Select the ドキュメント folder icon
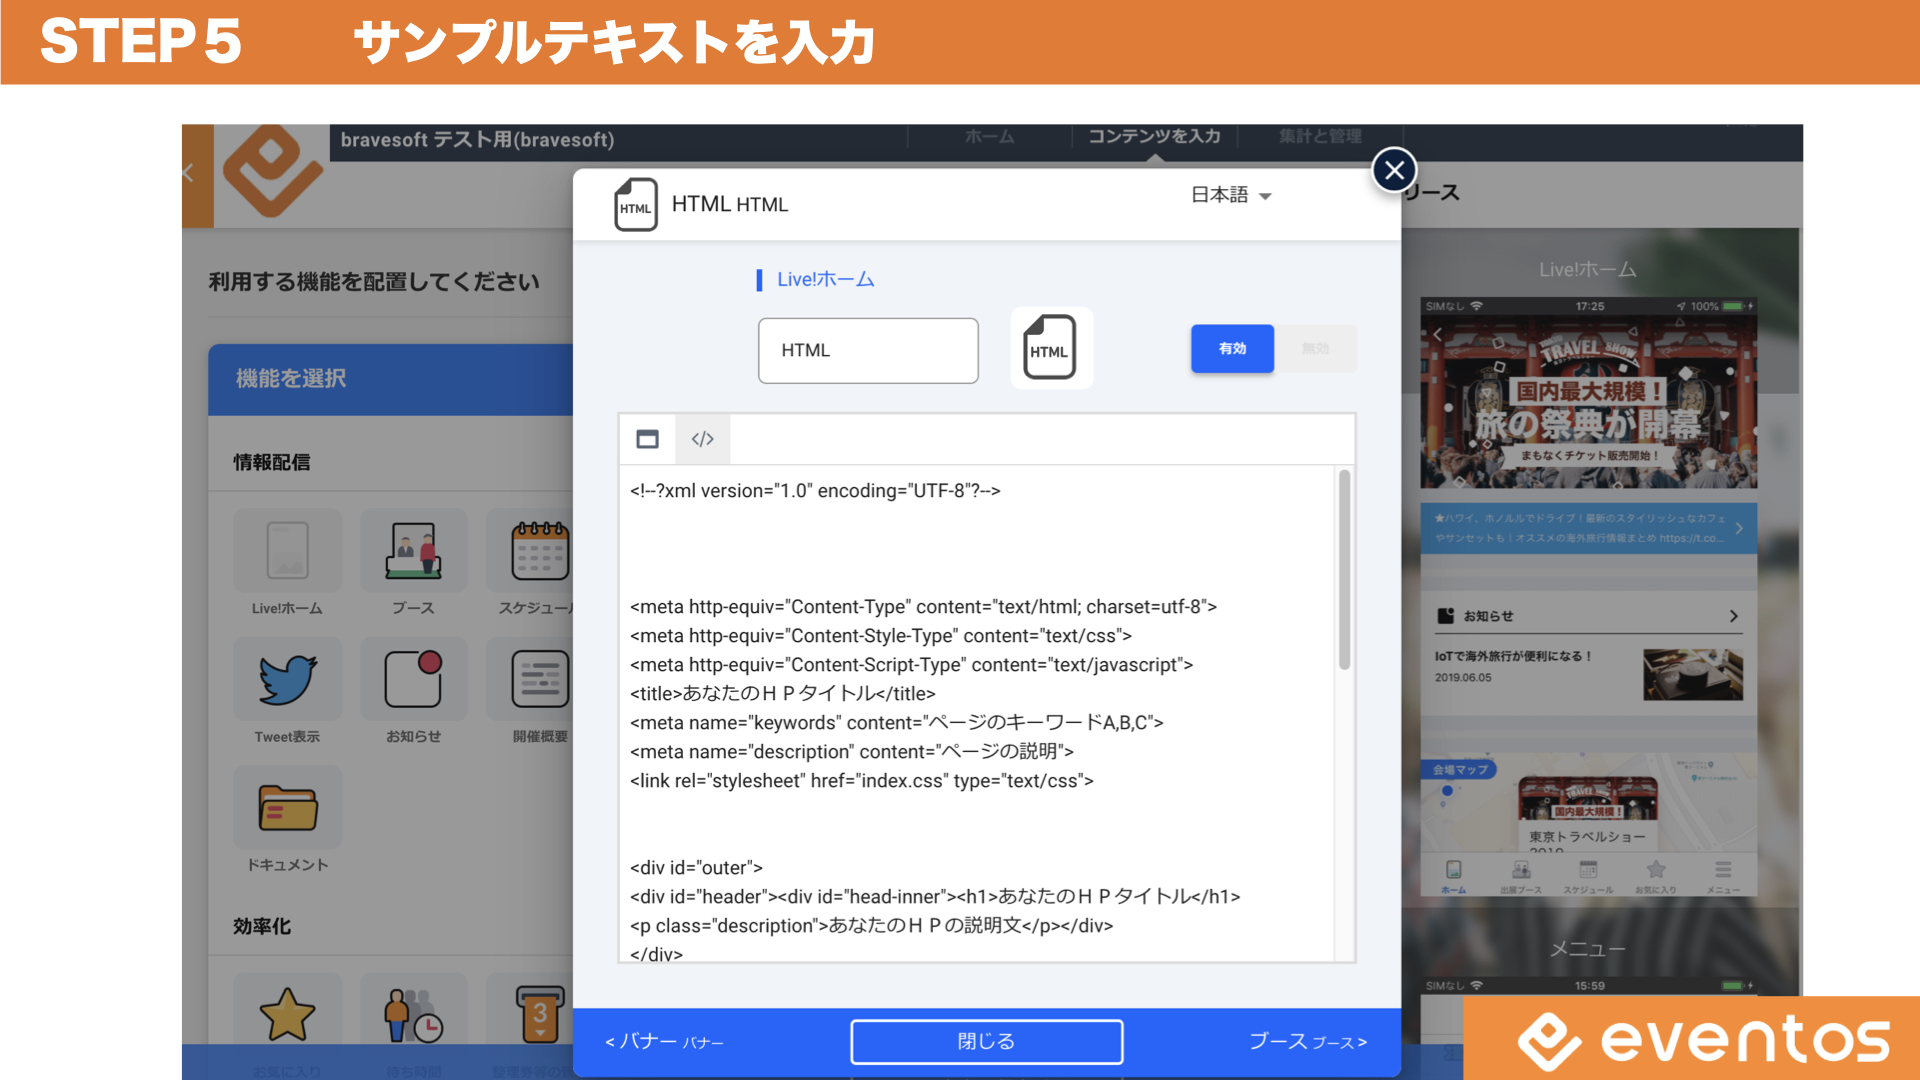Viewport: 1920px width, 1080px height. tap(287, 807)
